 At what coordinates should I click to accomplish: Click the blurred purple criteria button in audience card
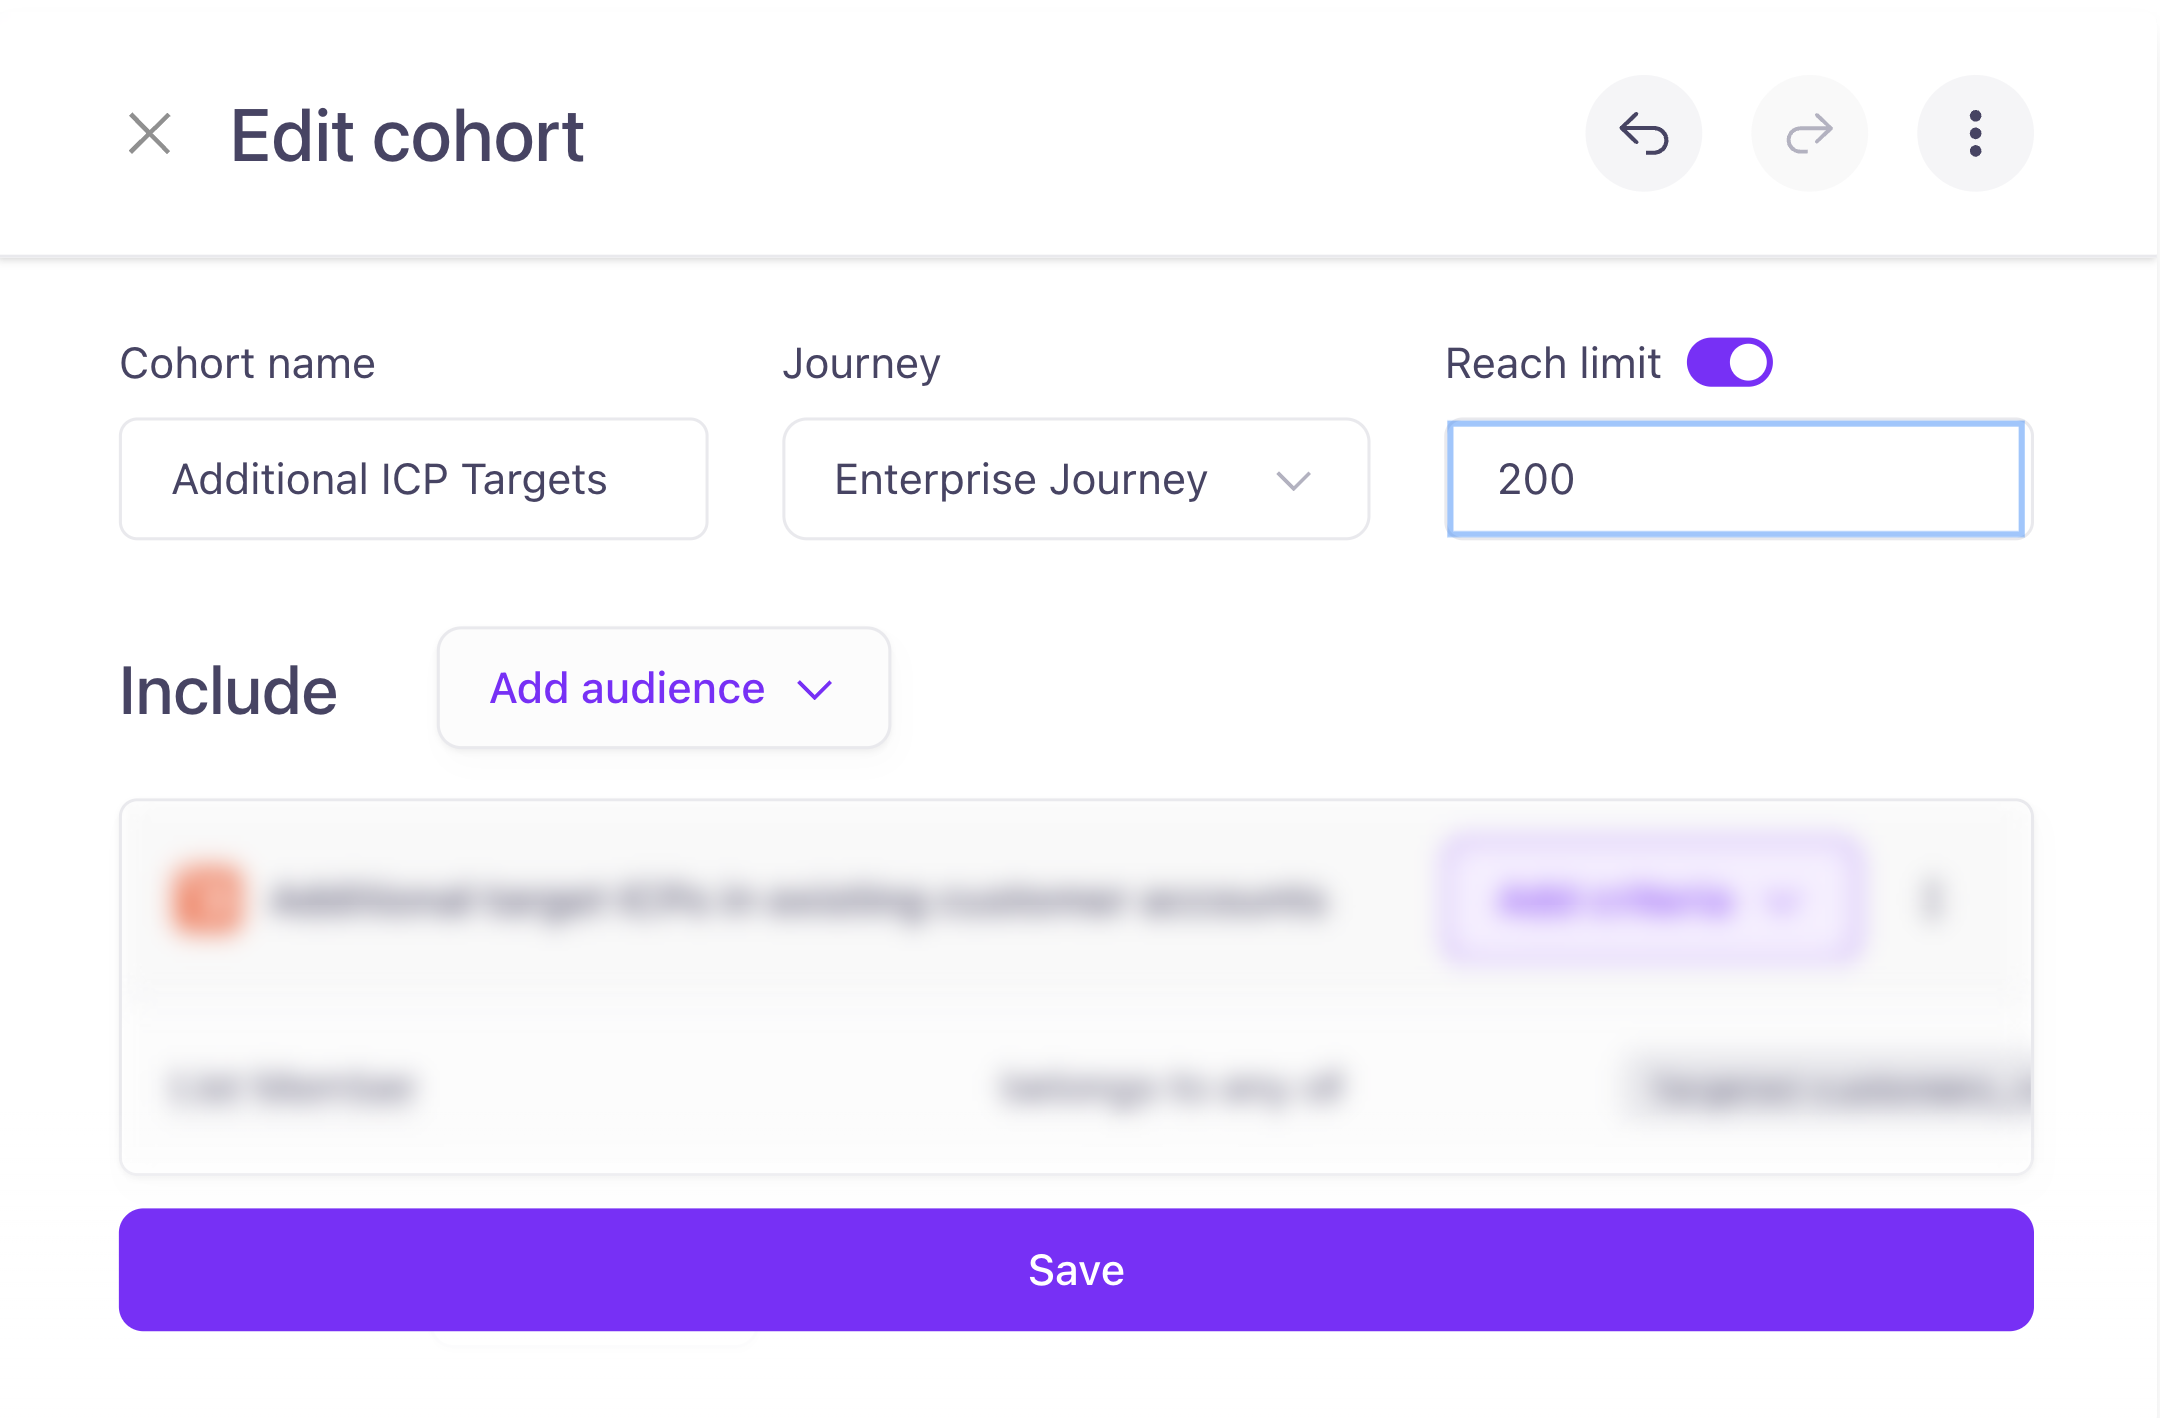point(1651,900)
